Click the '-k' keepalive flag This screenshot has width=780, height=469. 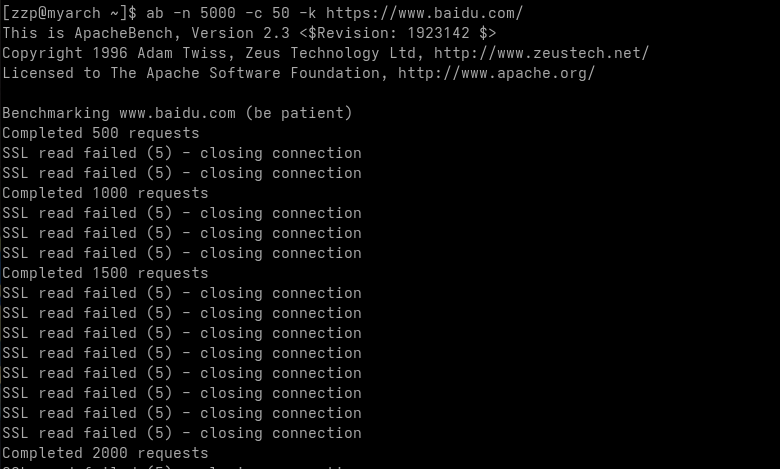click(x=307, y=13)
